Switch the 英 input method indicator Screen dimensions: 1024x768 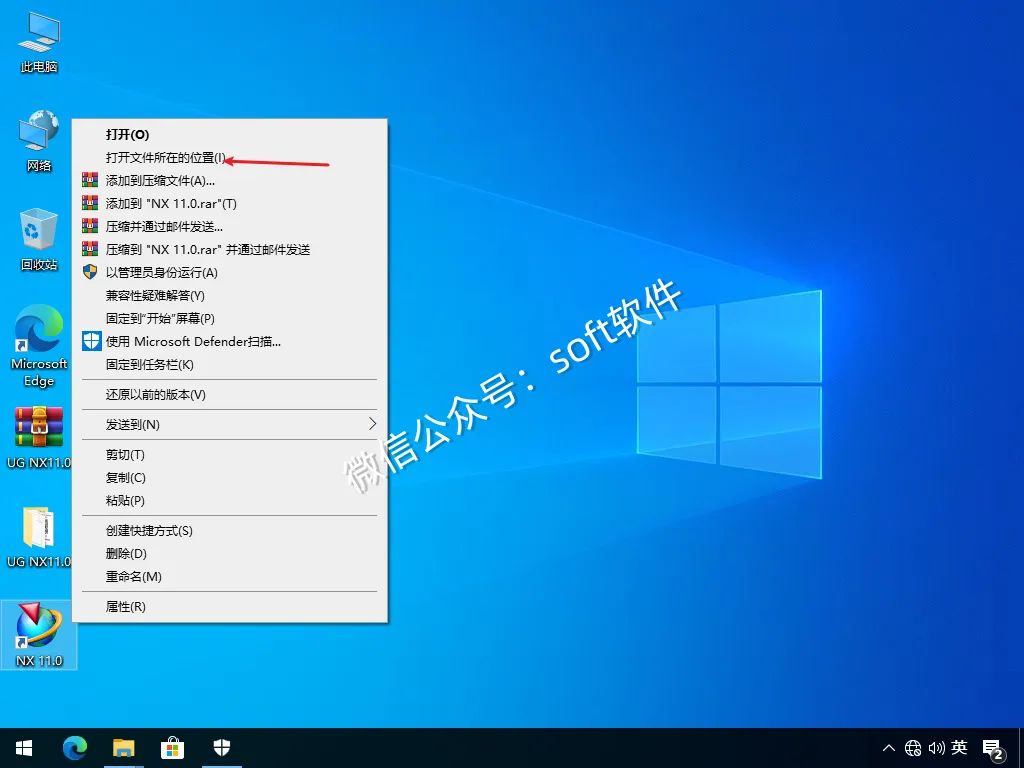[x=959, y=747]
